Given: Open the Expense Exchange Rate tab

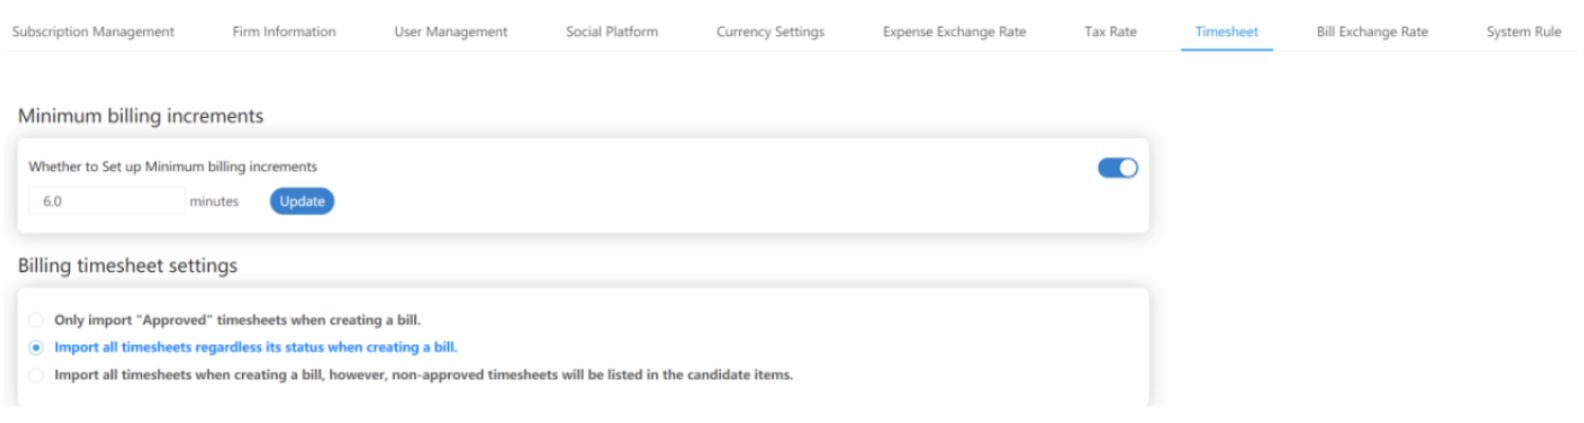Looking at the screenshot, I should pyautogui.click(x=954, y=32).
